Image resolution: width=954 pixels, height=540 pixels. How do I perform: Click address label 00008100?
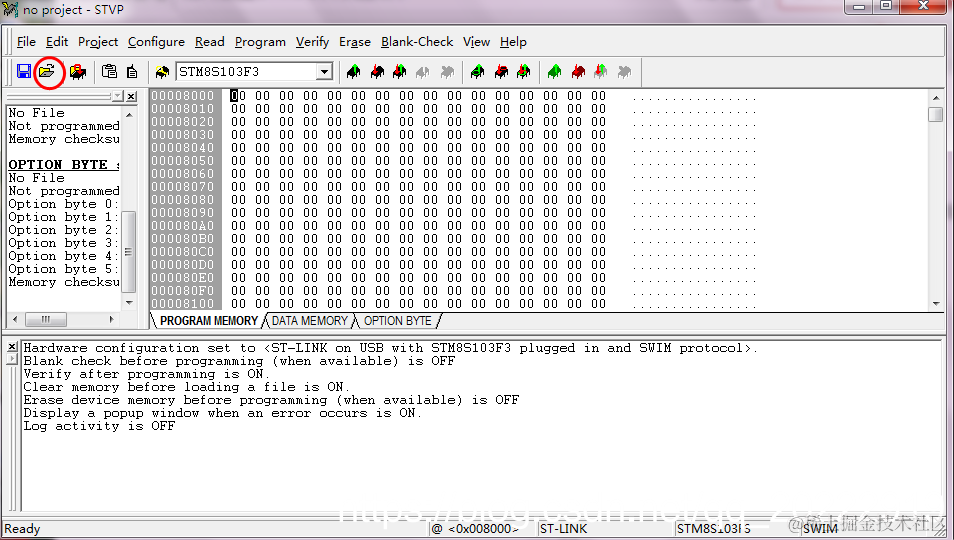point(183,303)
